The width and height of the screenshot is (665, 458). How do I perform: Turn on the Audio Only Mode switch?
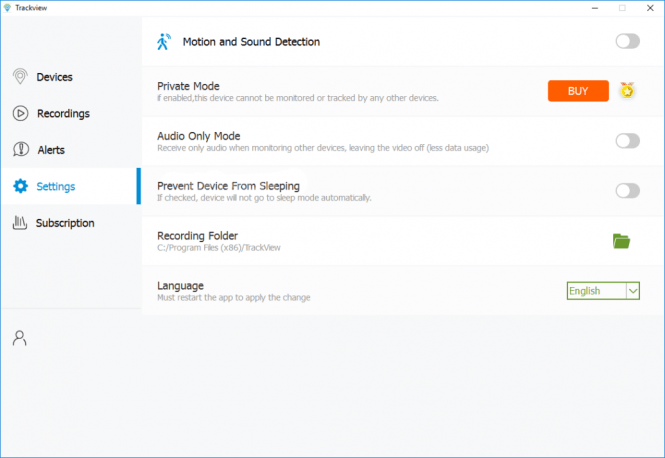pyautogui.click(x=628, y=141)
